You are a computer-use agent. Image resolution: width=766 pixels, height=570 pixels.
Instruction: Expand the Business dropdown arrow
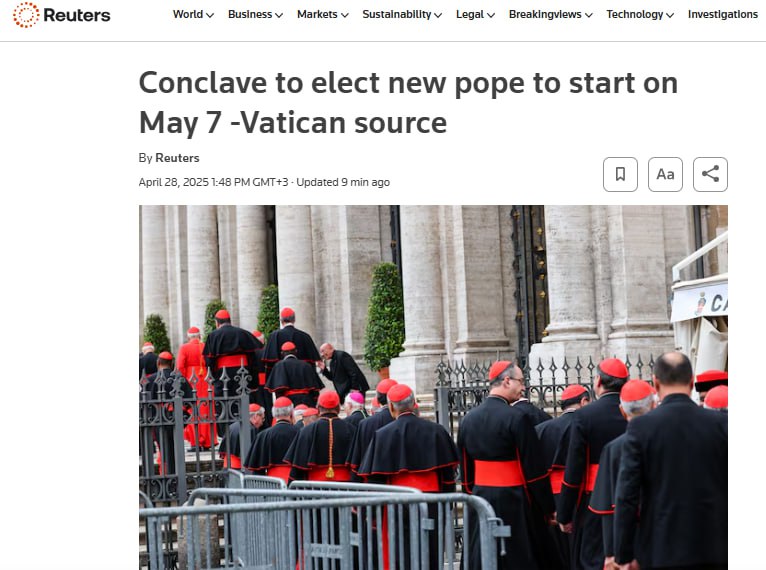[x=279, y=15]
